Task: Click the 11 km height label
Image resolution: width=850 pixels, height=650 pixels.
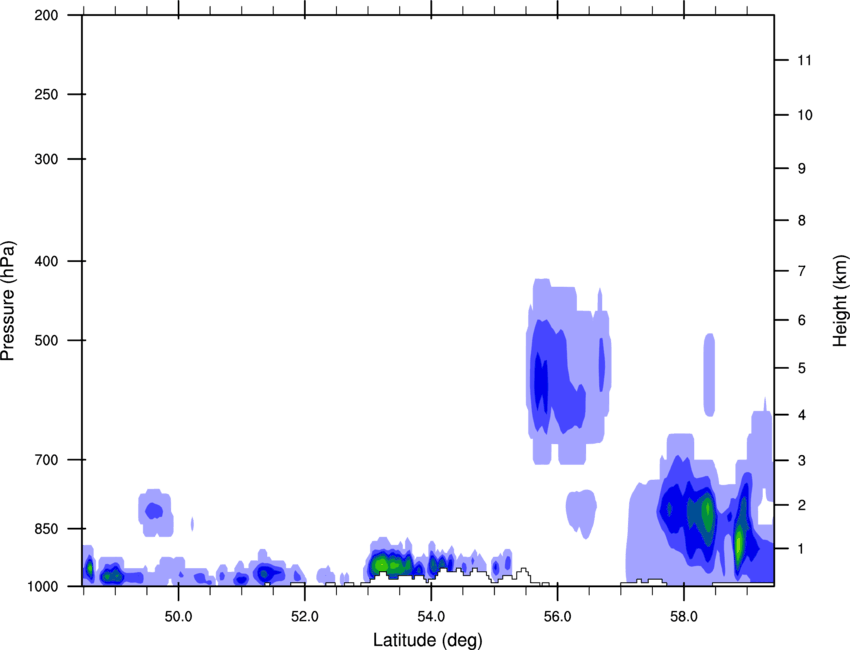Action: pos(804,60)
